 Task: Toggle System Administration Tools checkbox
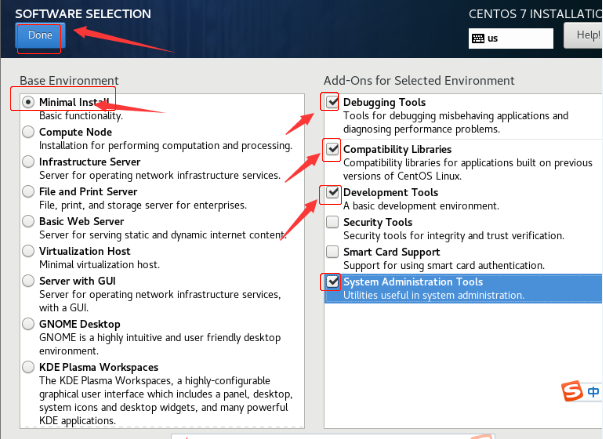pos(332,282)
